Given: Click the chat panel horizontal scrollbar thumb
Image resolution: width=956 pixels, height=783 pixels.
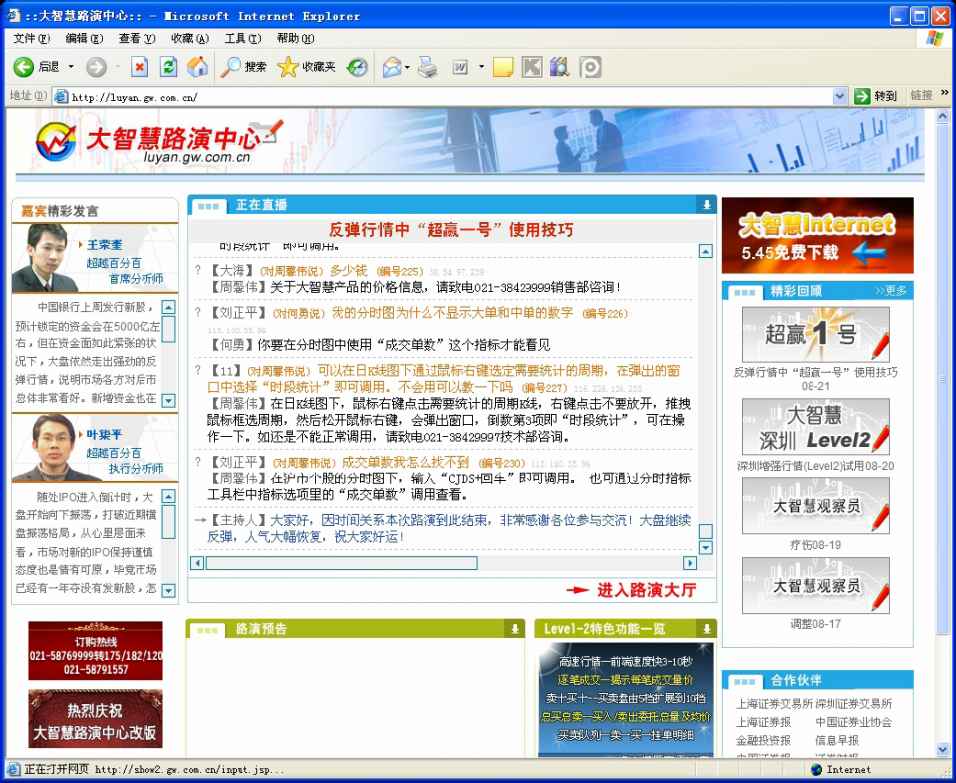Looking at the screenshot, I should 341,563.
